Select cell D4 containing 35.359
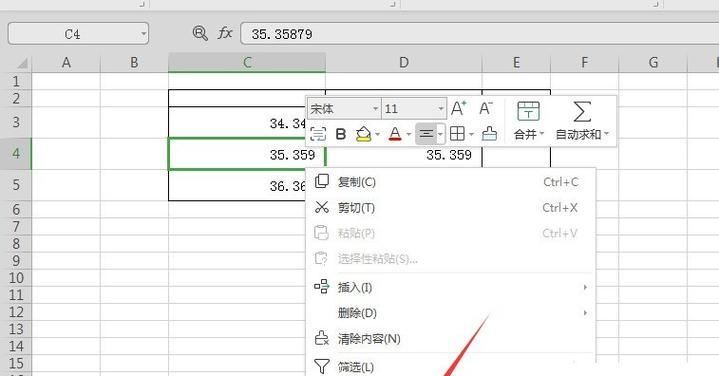719x376 pixels. [404, 156]
